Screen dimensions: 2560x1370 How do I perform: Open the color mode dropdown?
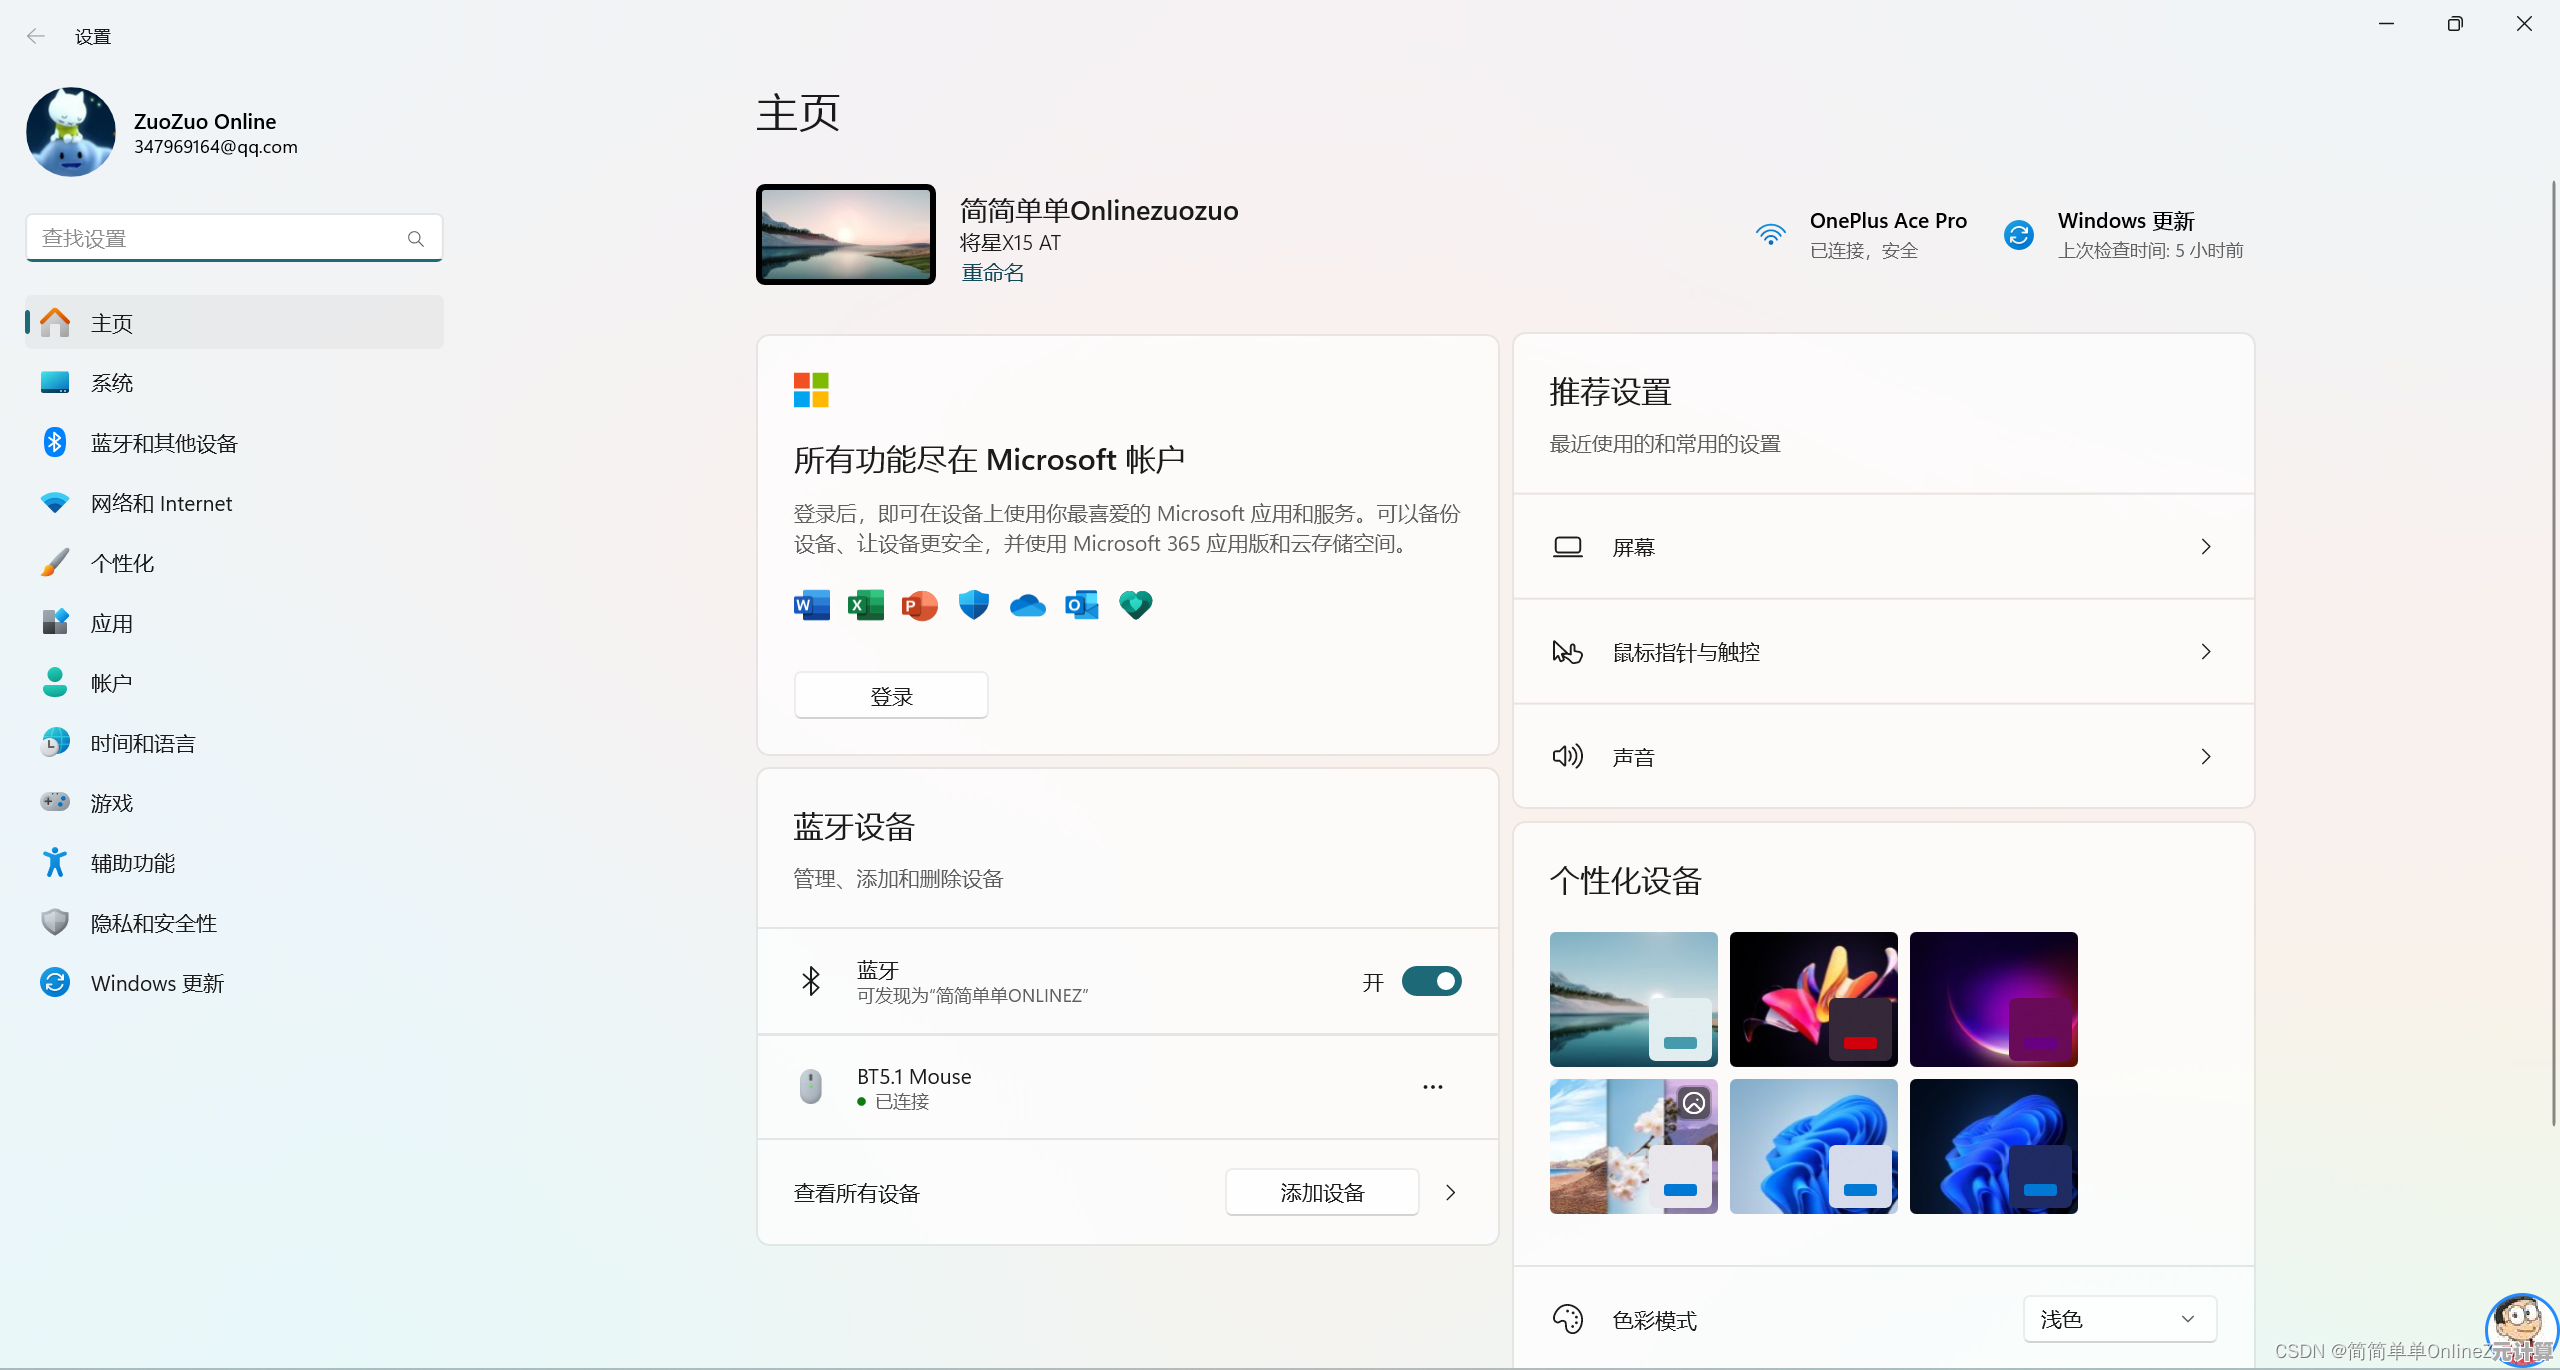coord(2119,1319)
